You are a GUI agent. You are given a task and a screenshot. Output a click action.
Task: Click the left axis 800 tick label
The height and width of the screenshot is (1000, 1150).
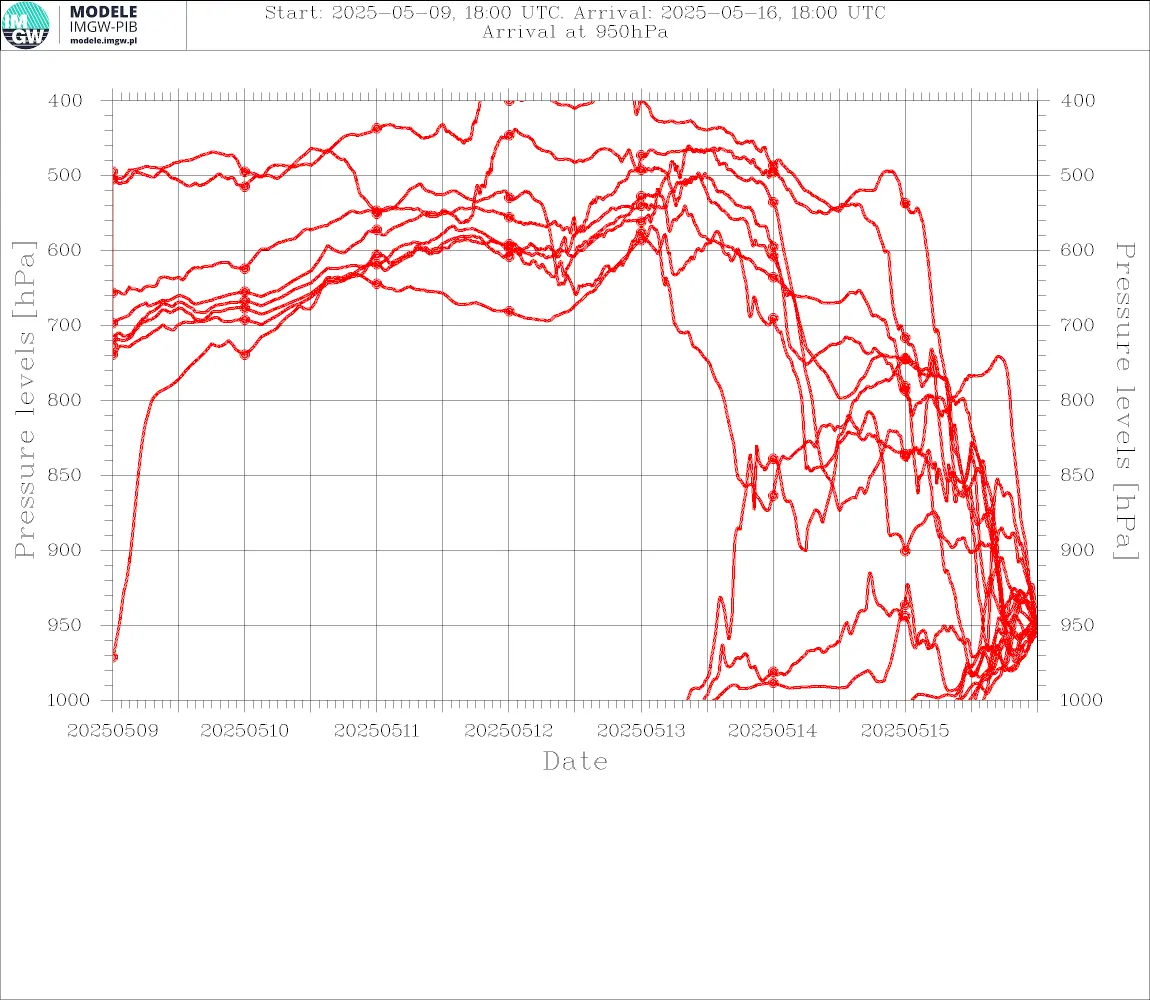point(65,400)
